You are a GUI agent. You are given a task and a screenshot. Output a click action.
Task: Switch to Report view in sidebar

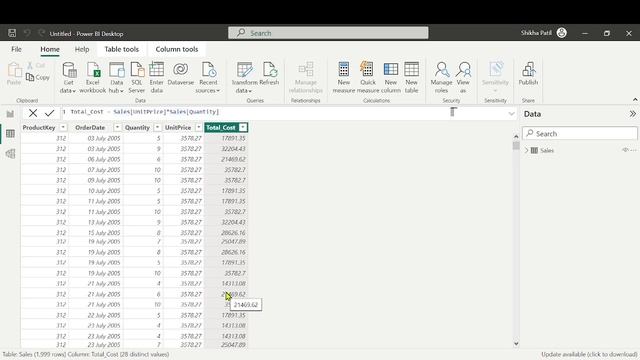[x=10, y=114]
